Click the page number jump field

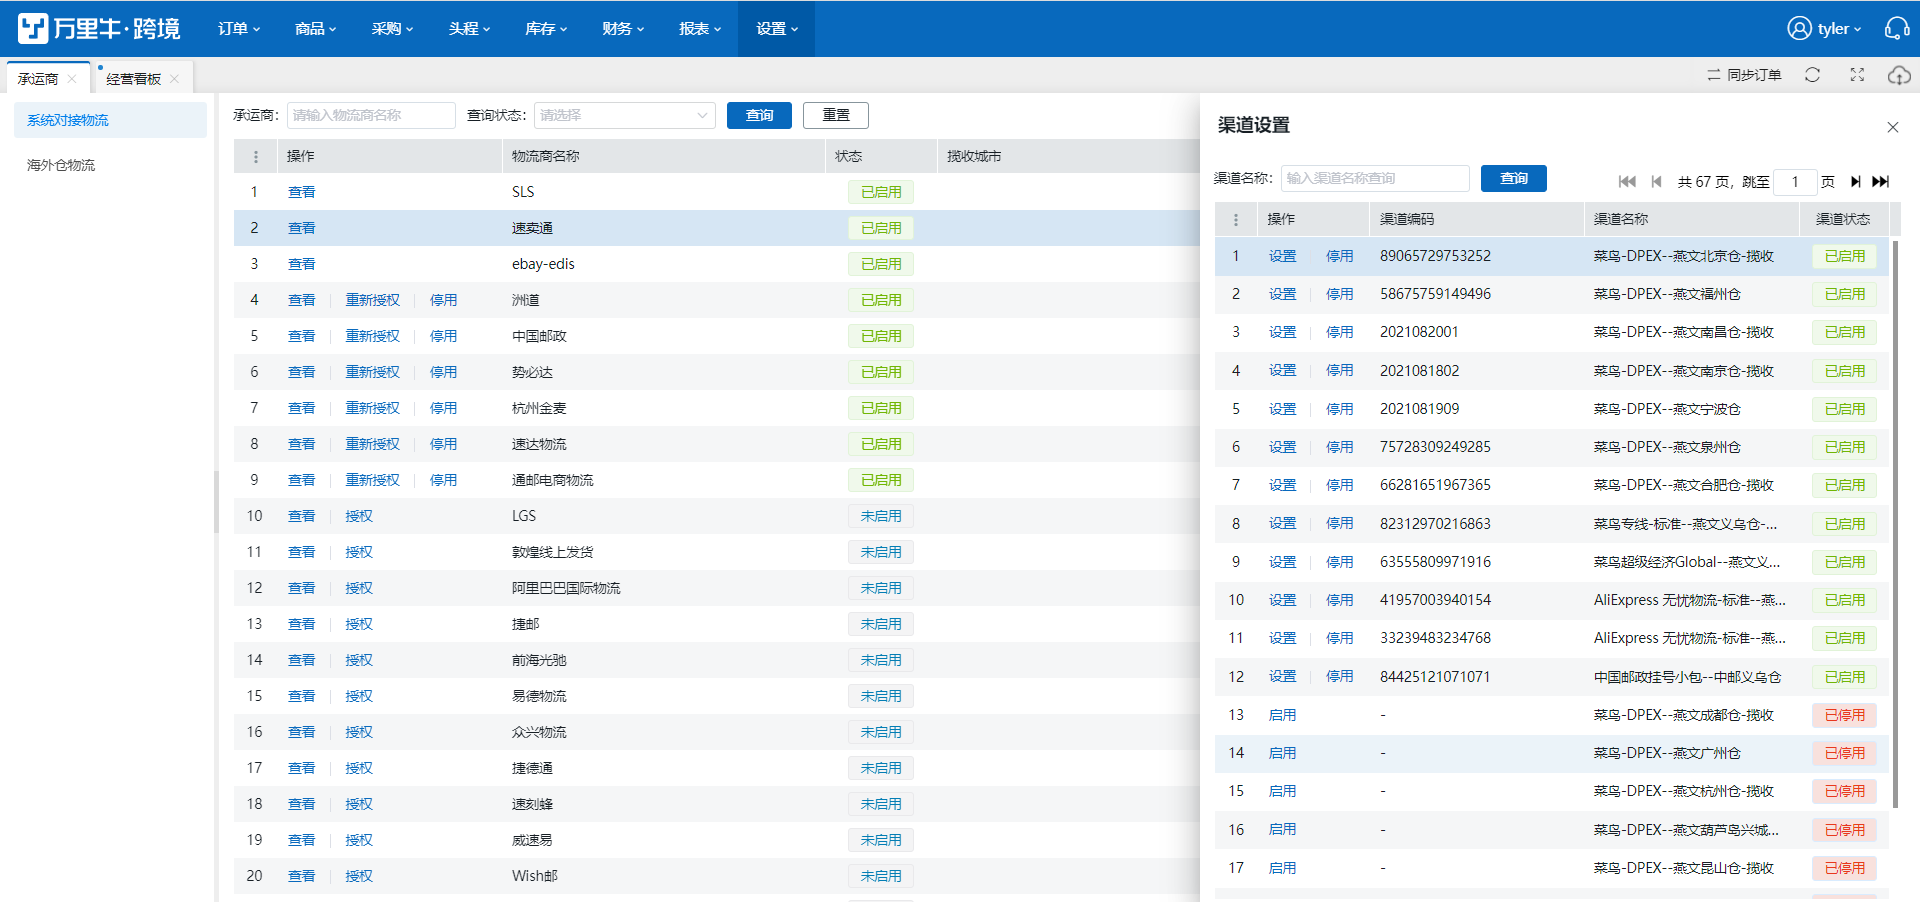[x=1795, y=181]
